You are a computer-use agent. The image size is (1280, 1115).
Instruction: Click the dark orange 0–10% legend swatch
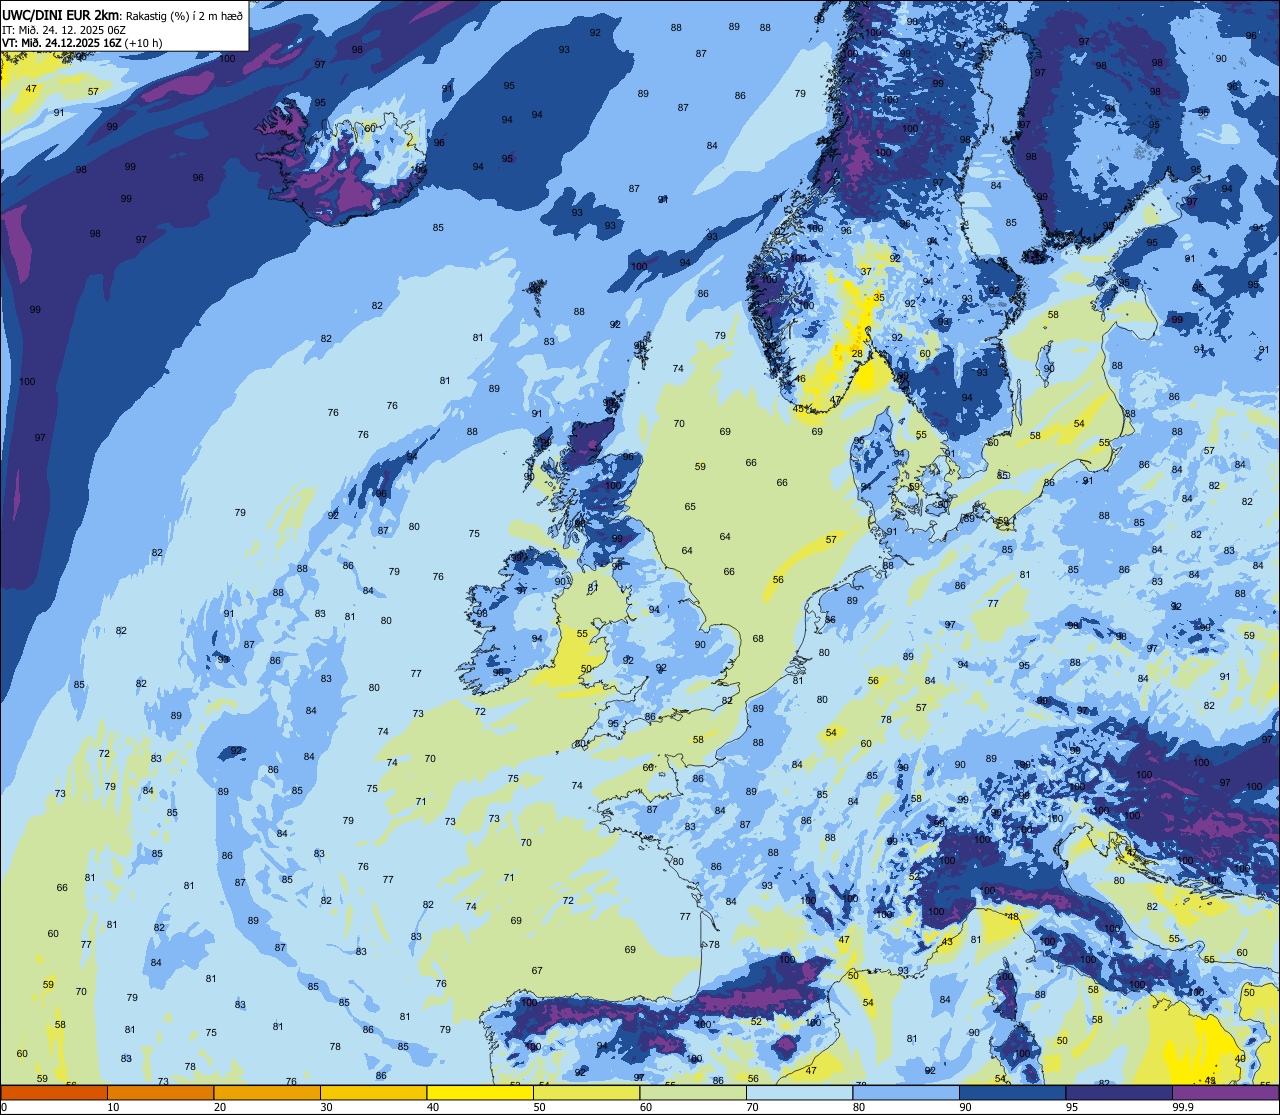[x=54, y=1092]
